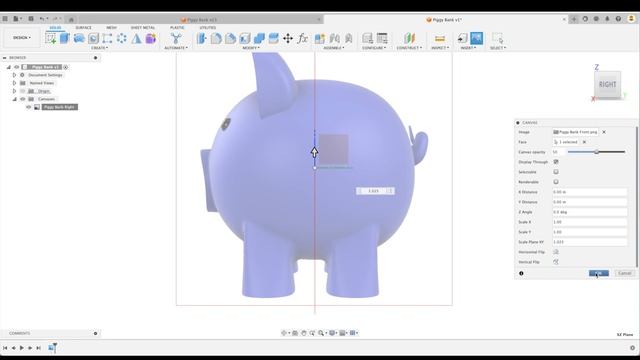Click the Extrude tool icon

coord(64,38)
